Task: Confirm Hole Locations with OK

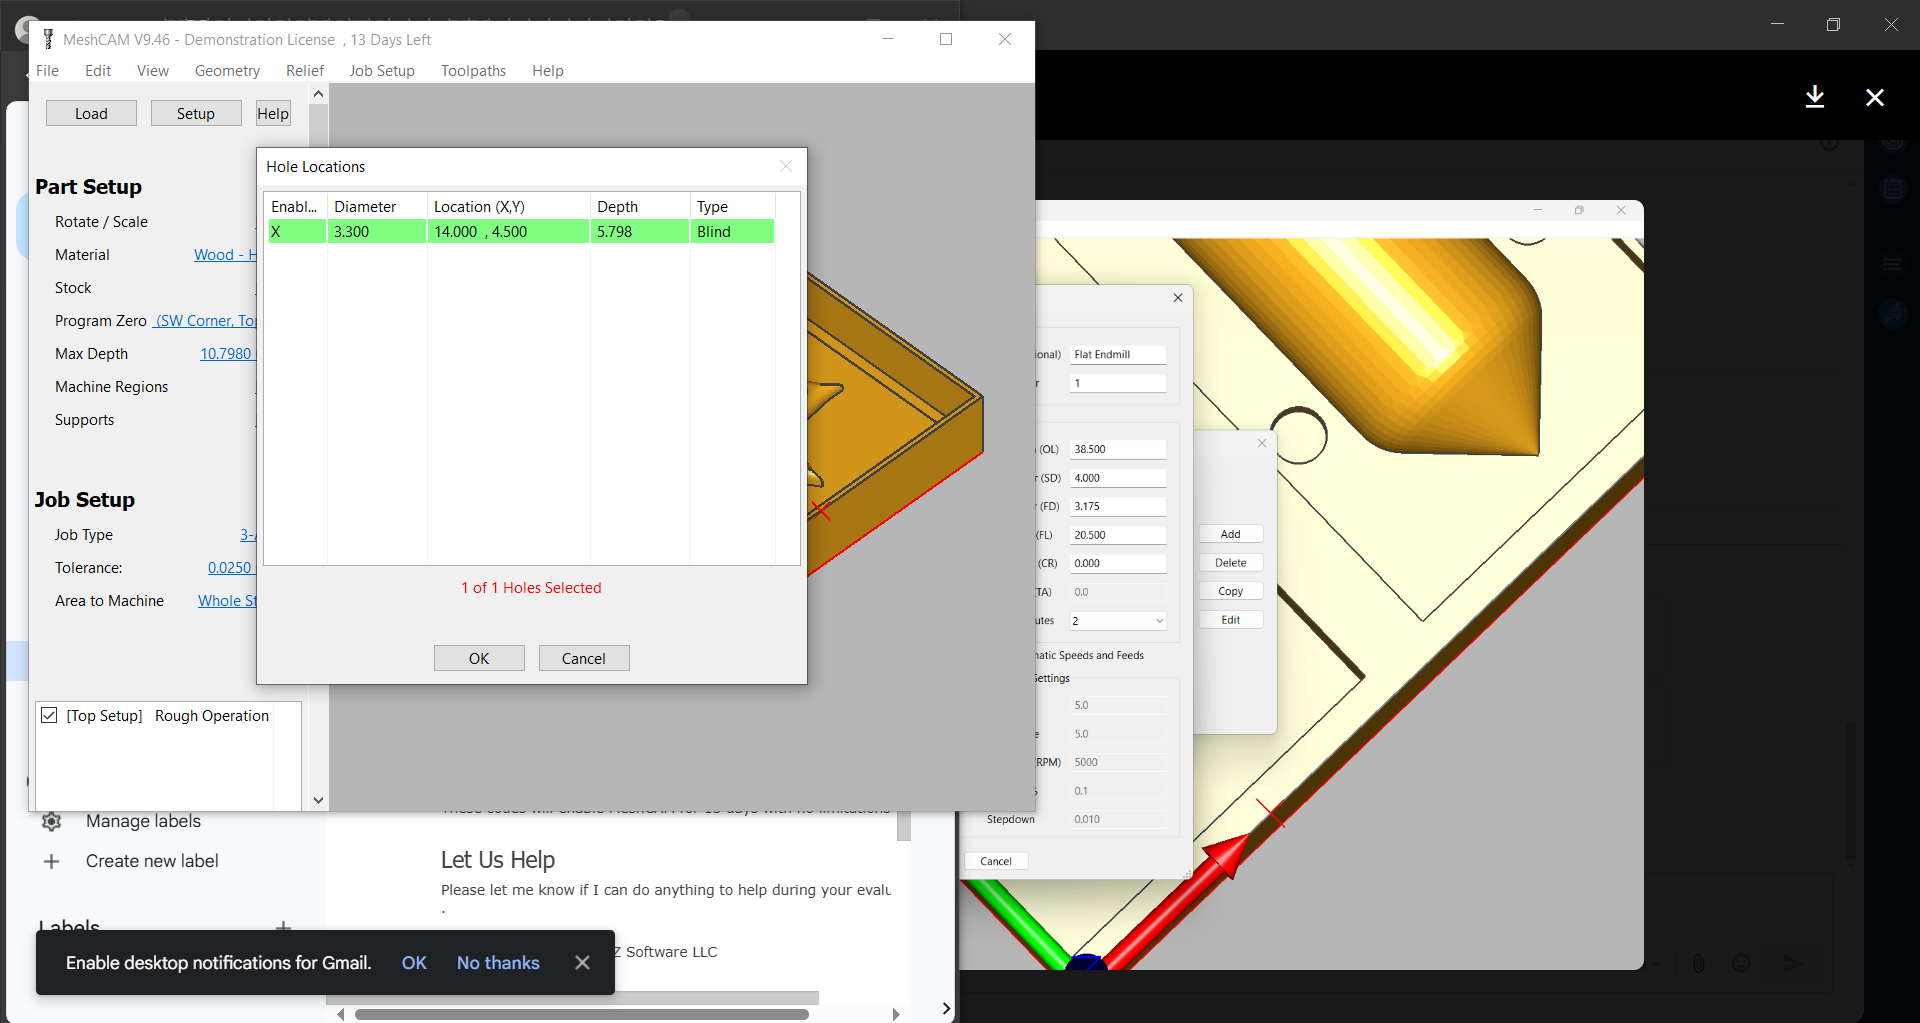Action: pyautogui.click(x=479, y=658)
